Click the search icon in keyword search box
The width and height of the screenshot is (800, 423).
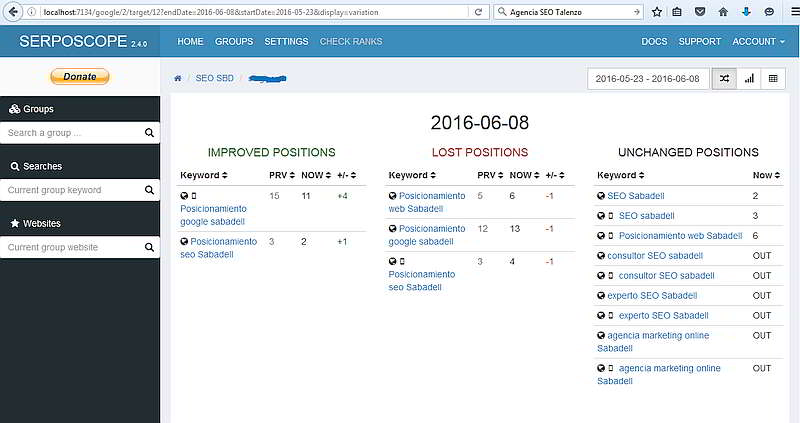(149, 190)
